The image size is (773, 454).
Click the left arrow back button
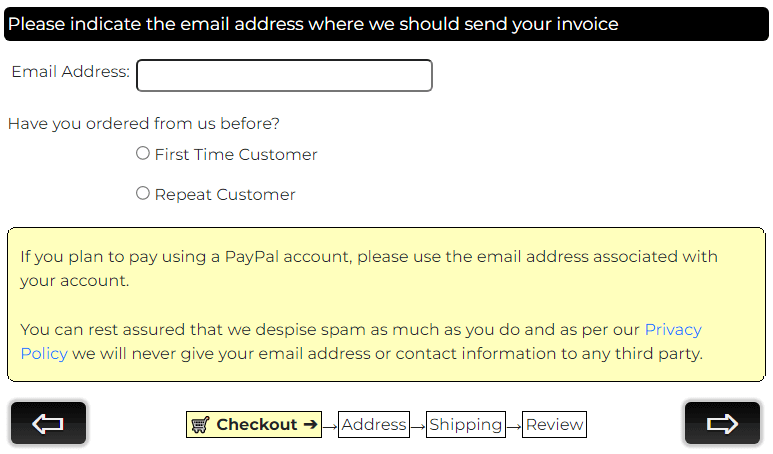tap(48, 423)
